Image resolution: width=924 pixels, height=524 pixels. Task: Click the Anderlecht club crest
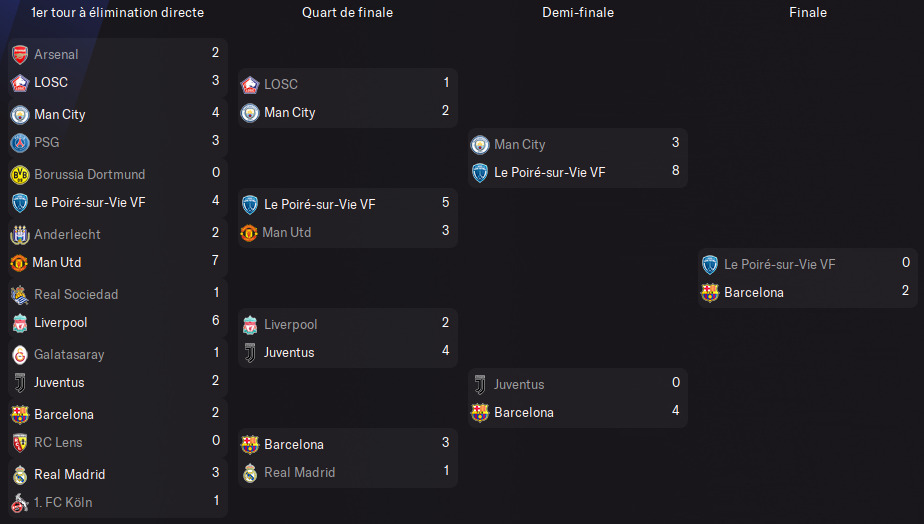[20, 235]
